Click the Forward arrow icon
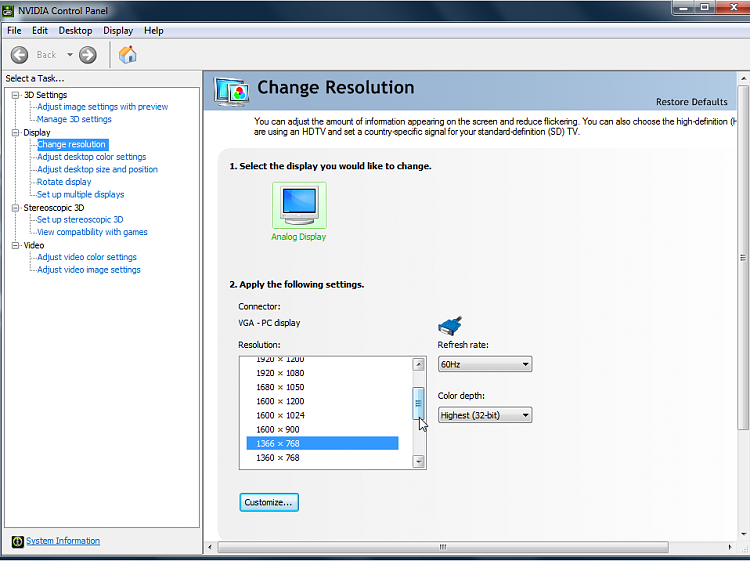 tap(88, 55)
